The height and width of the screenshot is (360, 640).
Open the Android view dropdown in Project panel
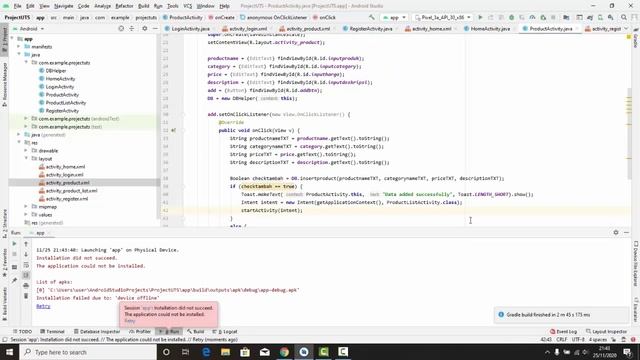[29, 29]
